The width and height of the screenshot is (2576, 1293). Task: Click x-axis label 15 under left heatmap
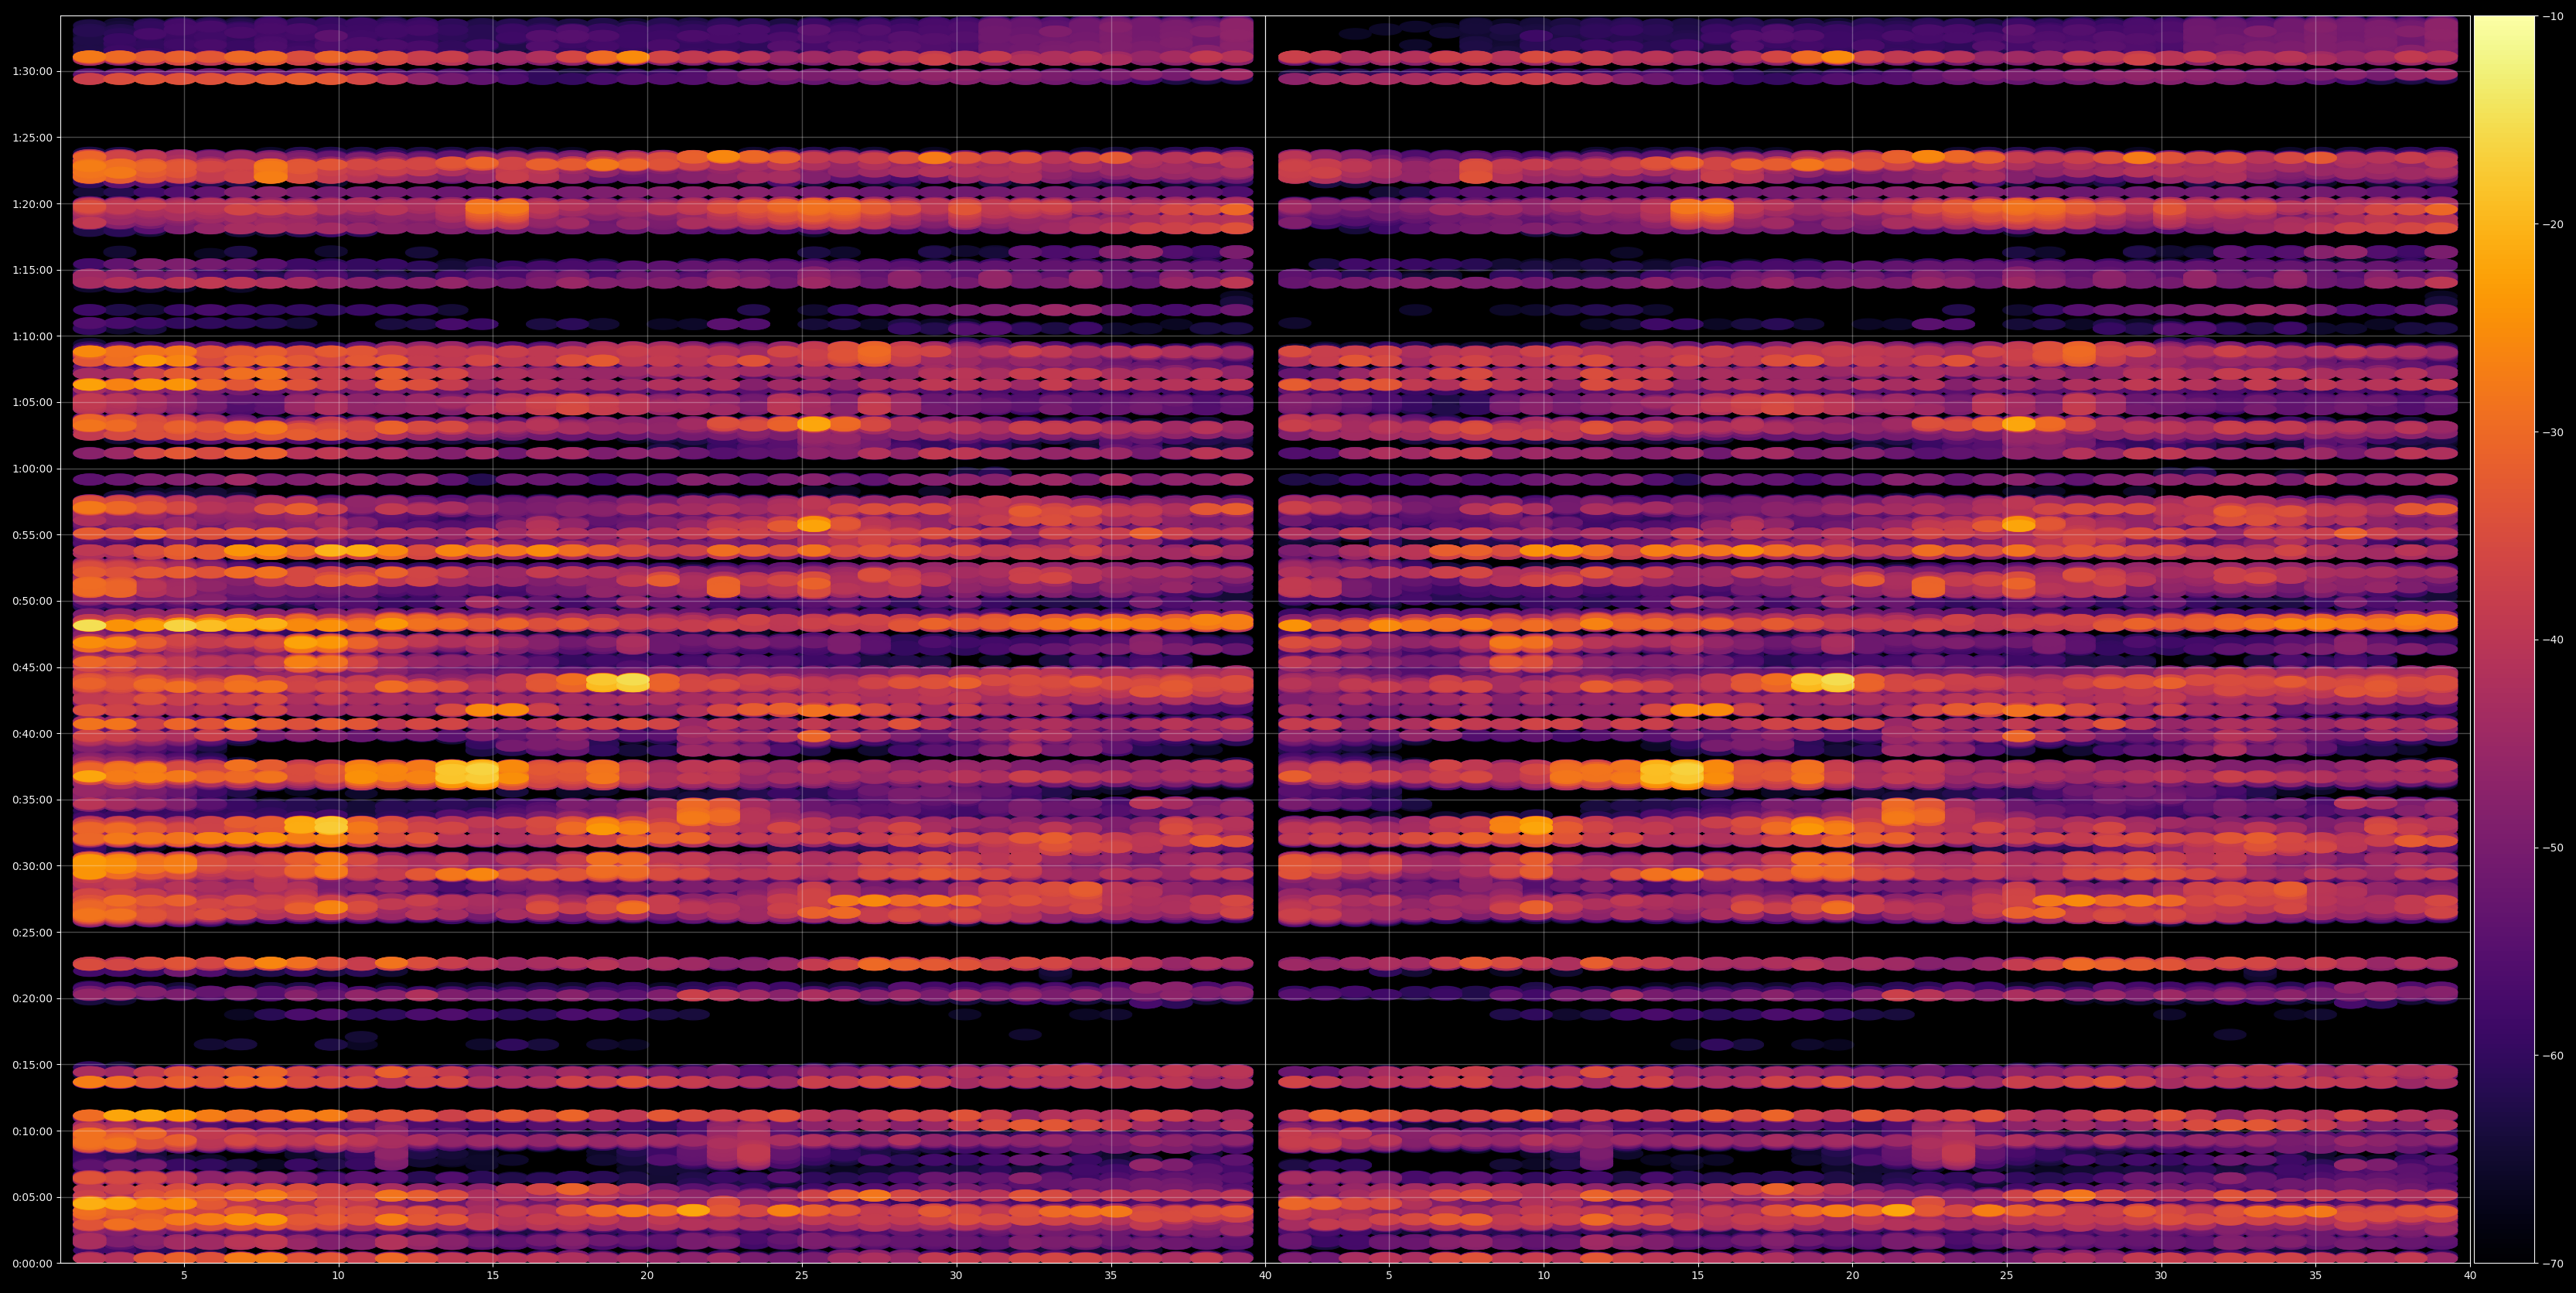click(x=493, y=1276)
